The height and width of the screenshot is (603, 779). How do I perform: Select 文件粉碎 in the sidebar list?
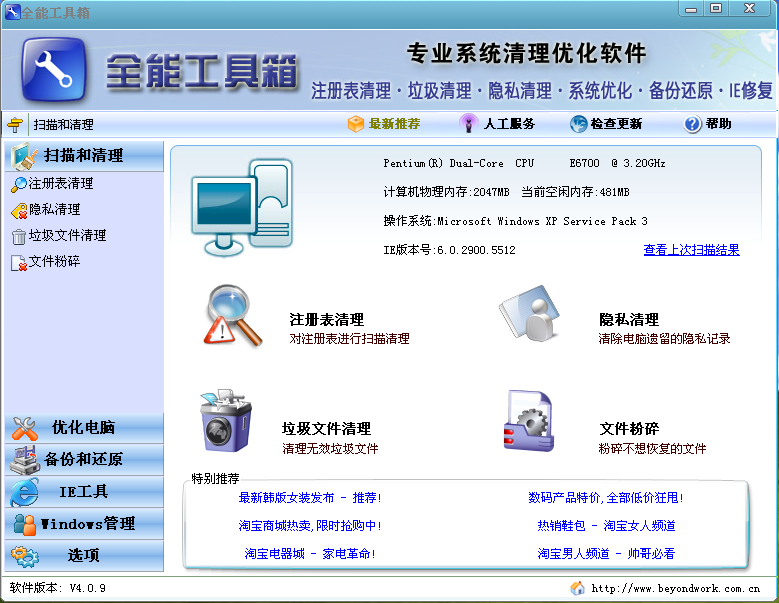(54, 261)
